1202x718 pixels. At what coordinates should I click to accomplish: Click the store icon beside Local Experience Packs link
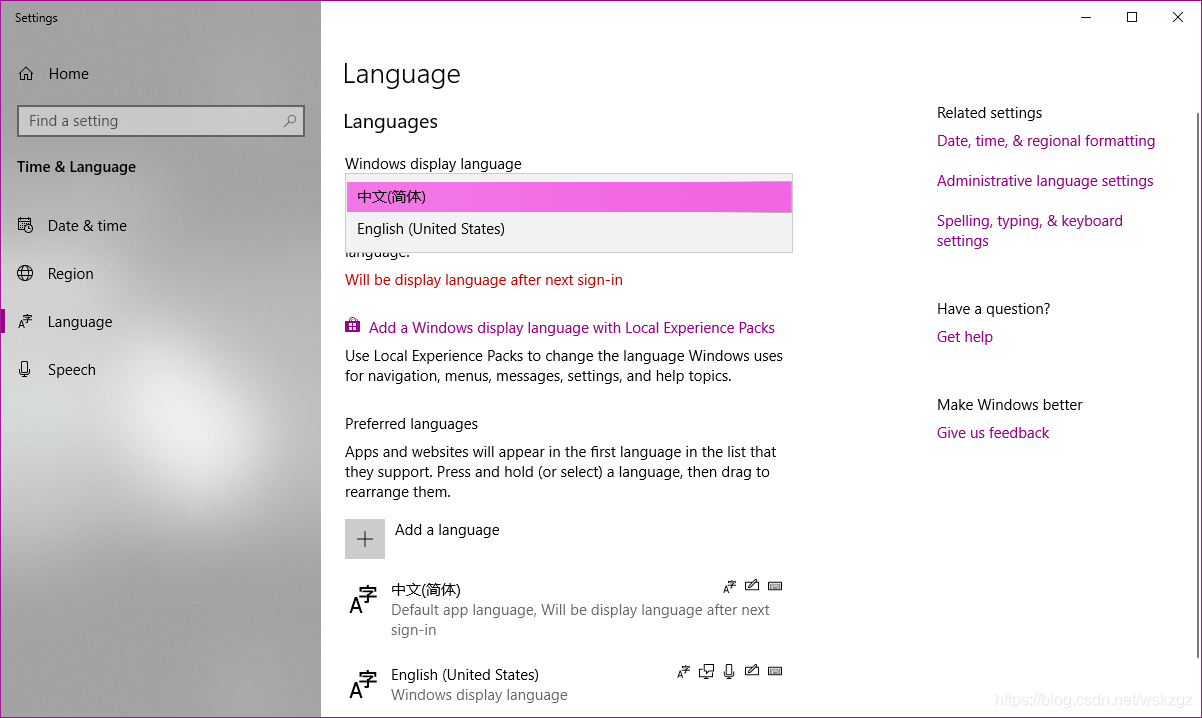(352, 326)
